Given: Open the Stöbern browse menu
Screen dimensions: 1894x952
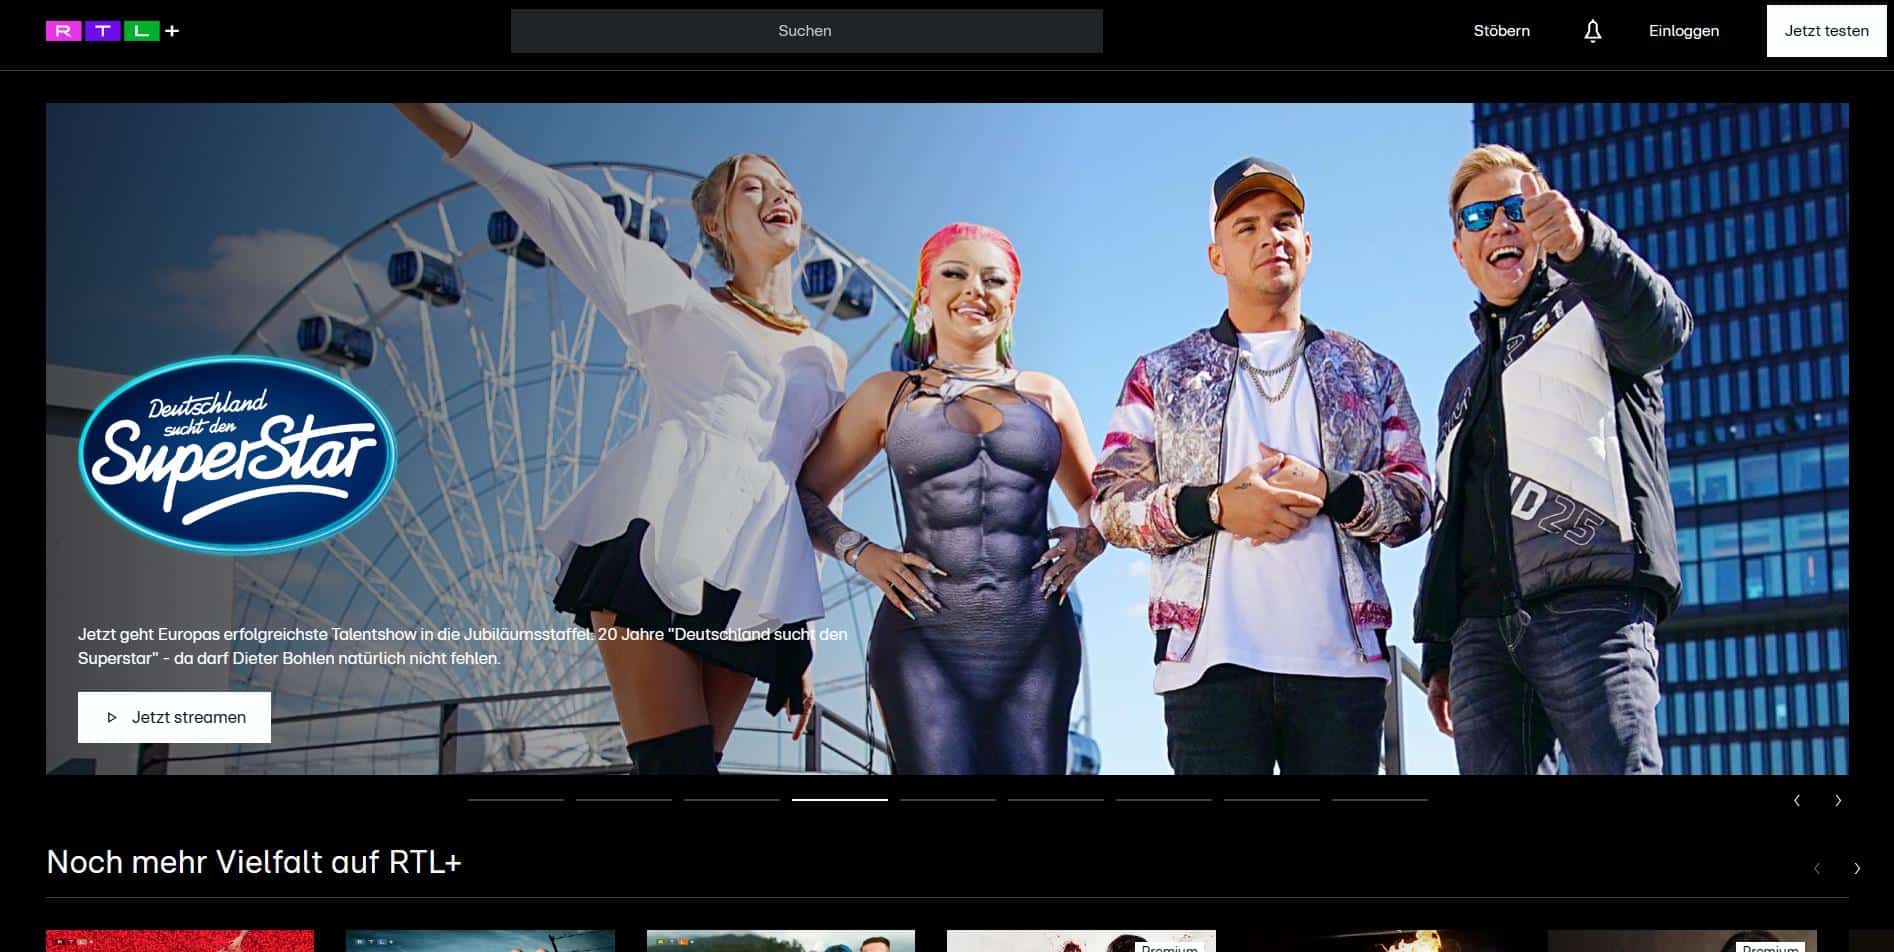Looking at the screenshot, I should (1501, 31).
